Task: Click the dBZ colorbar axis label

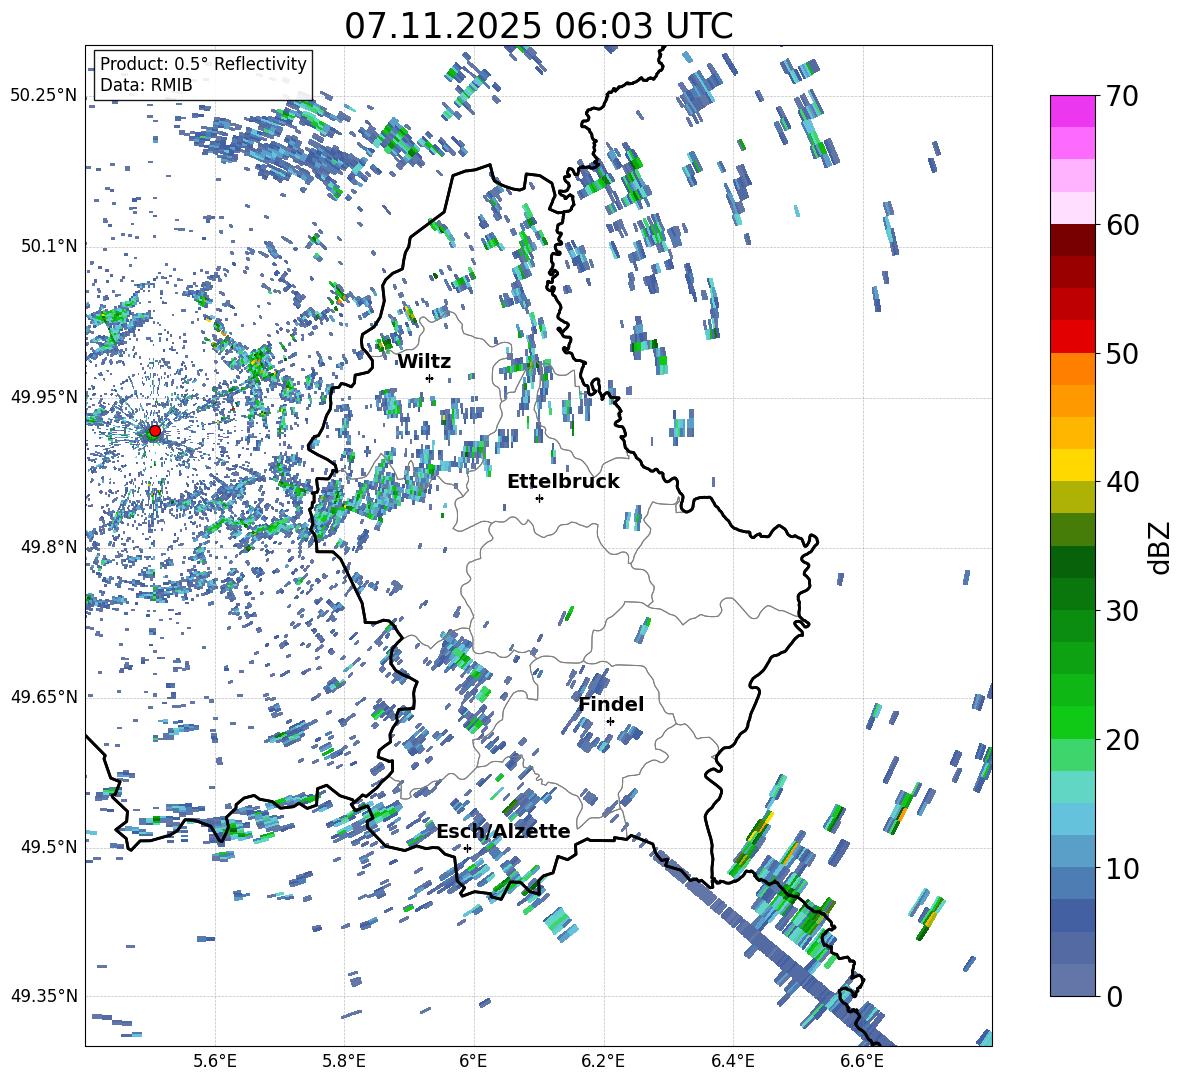Action: click(1161, 547)
